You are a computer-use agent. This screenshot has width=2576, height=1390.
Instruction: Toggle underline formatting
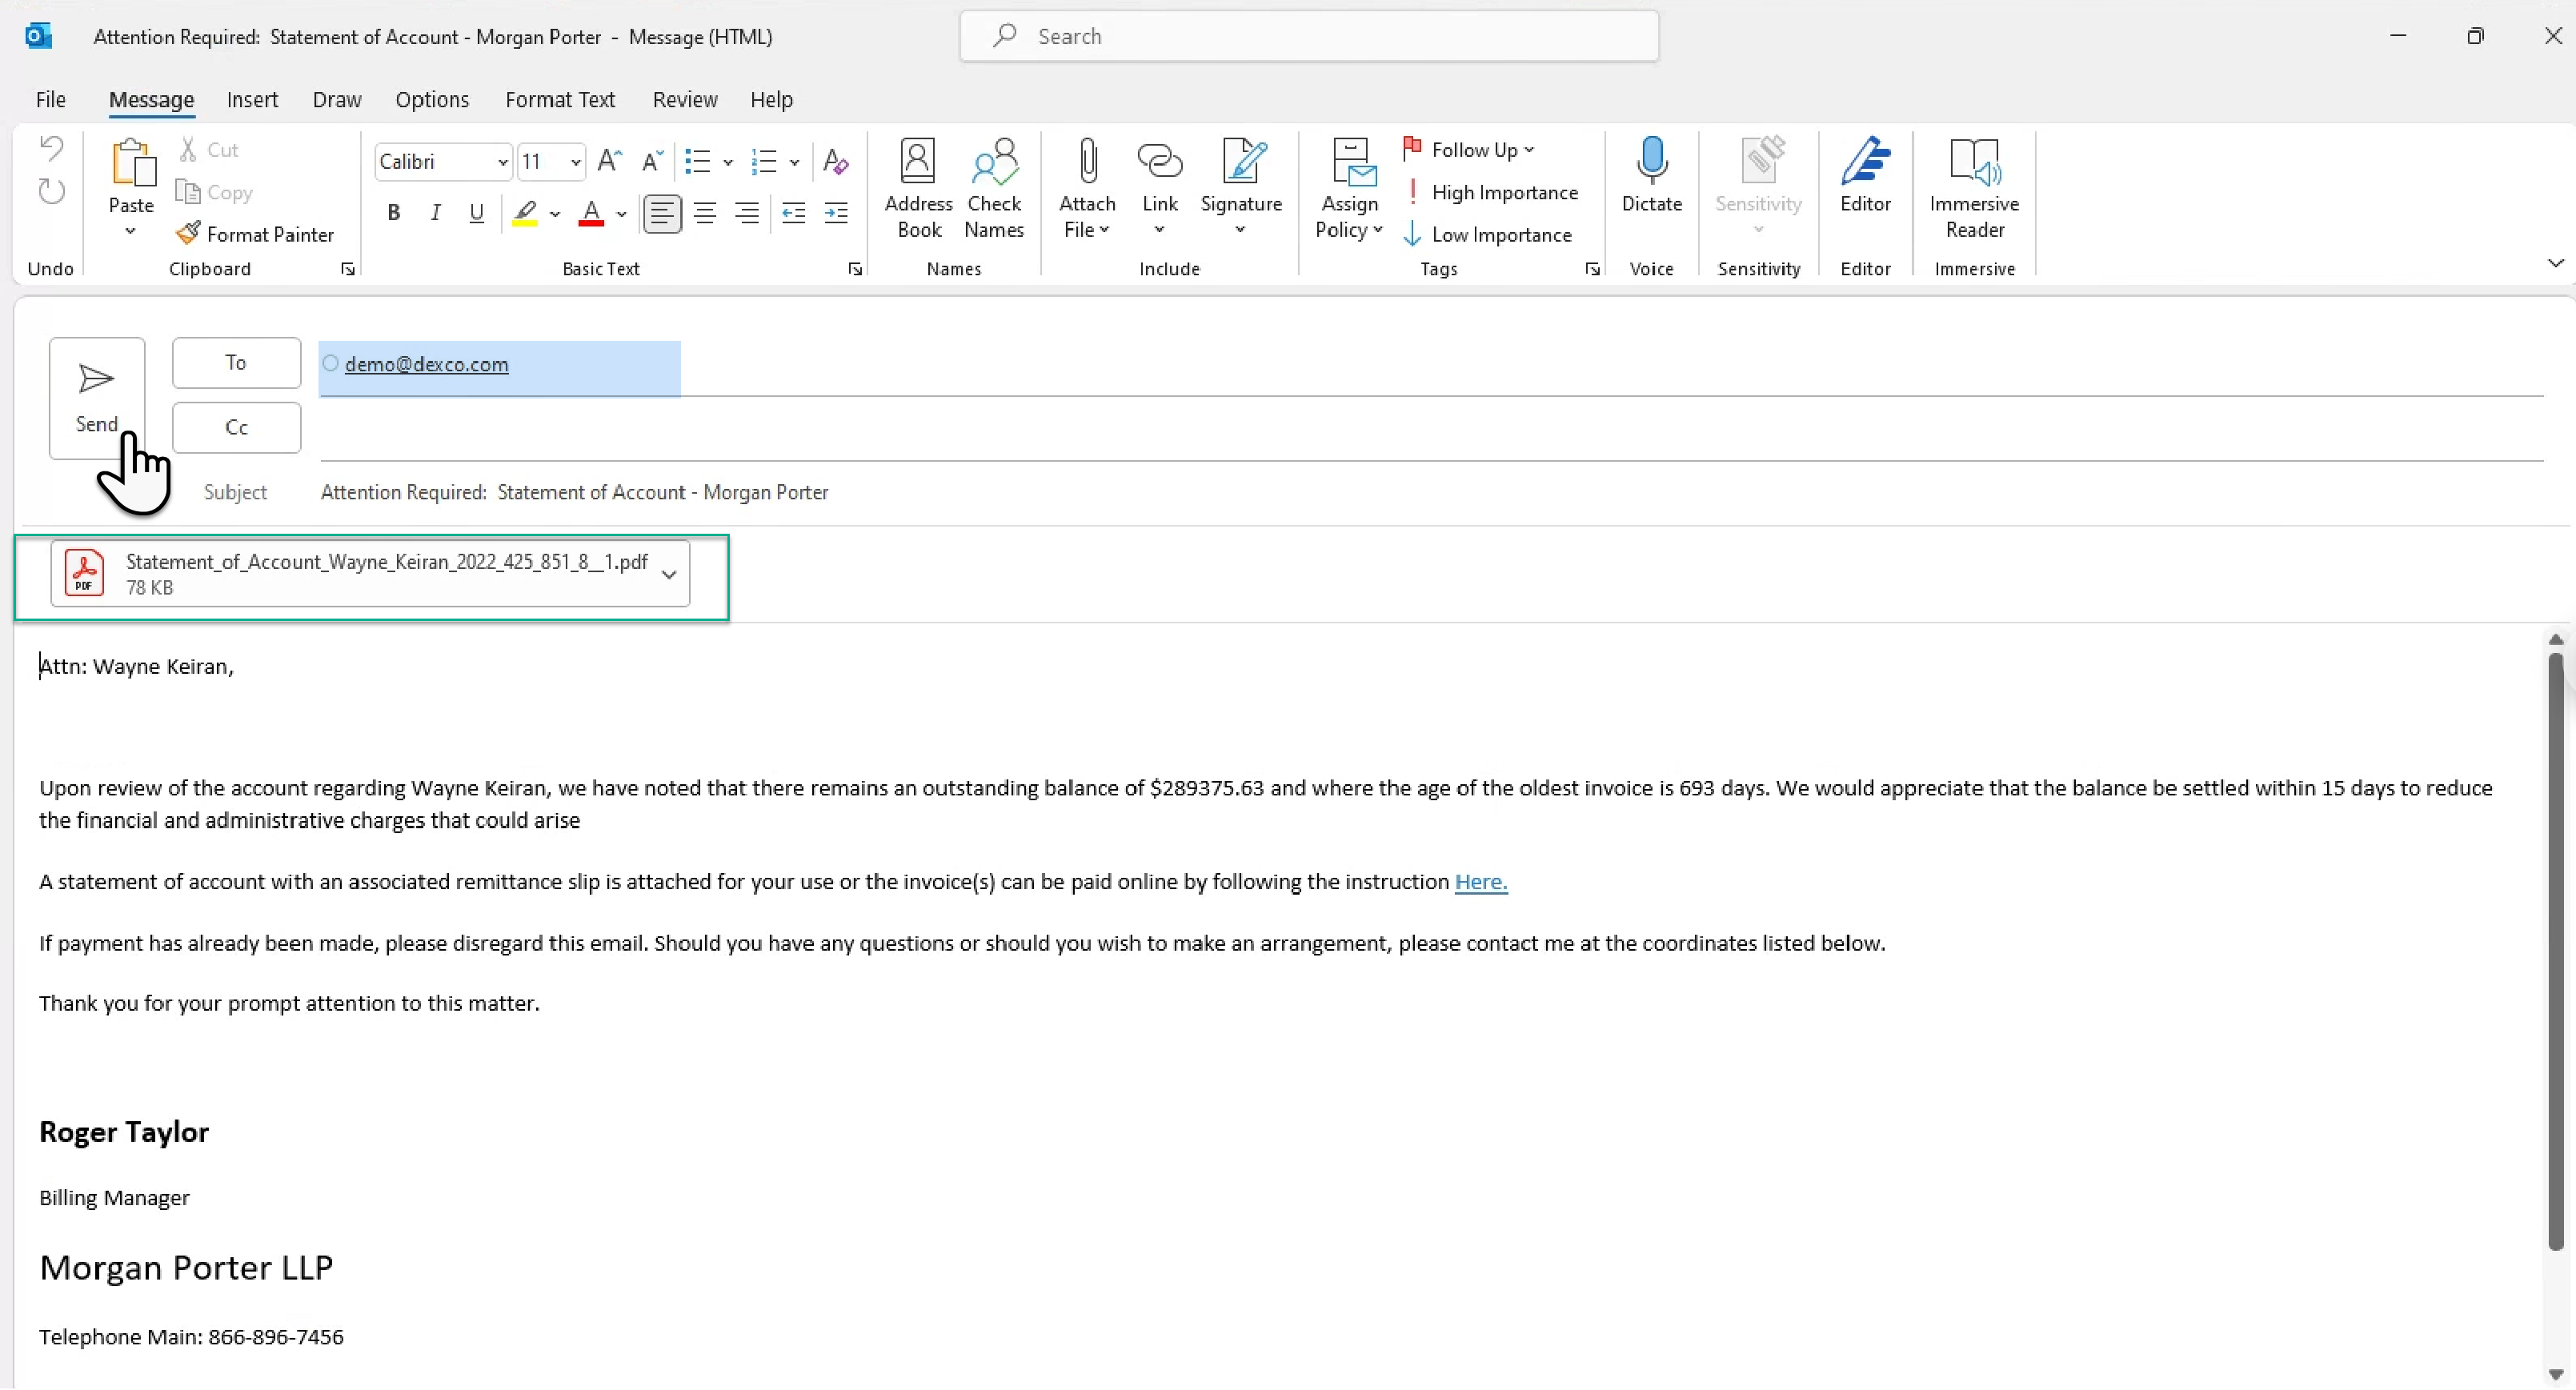click(477, 213)
